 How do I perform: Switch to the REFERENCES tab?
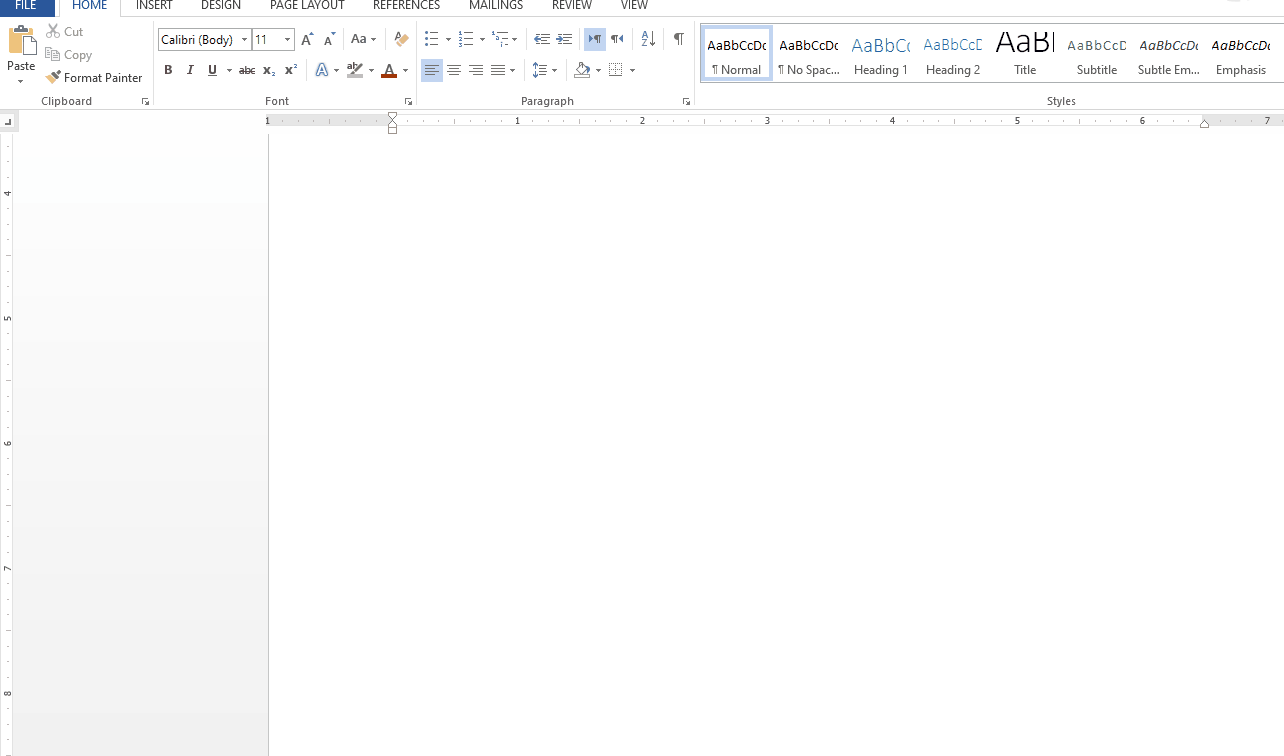pos(407,6)
